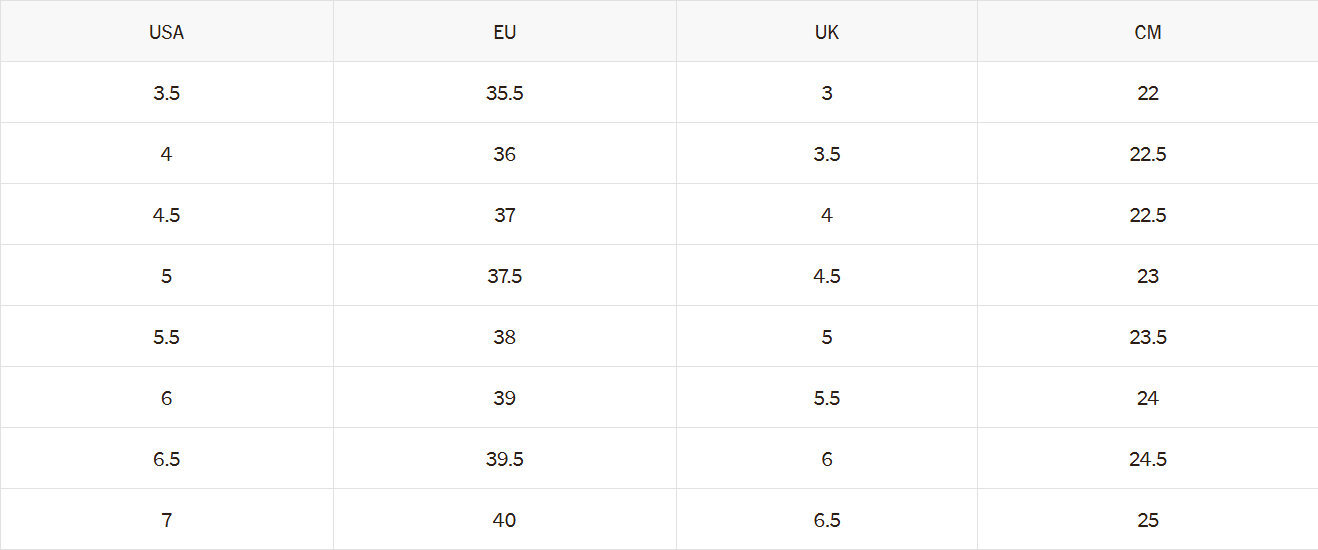Click EU size 37.5 cell
1318x550 pixels.
pyautogui.click(x=505, y=276)
